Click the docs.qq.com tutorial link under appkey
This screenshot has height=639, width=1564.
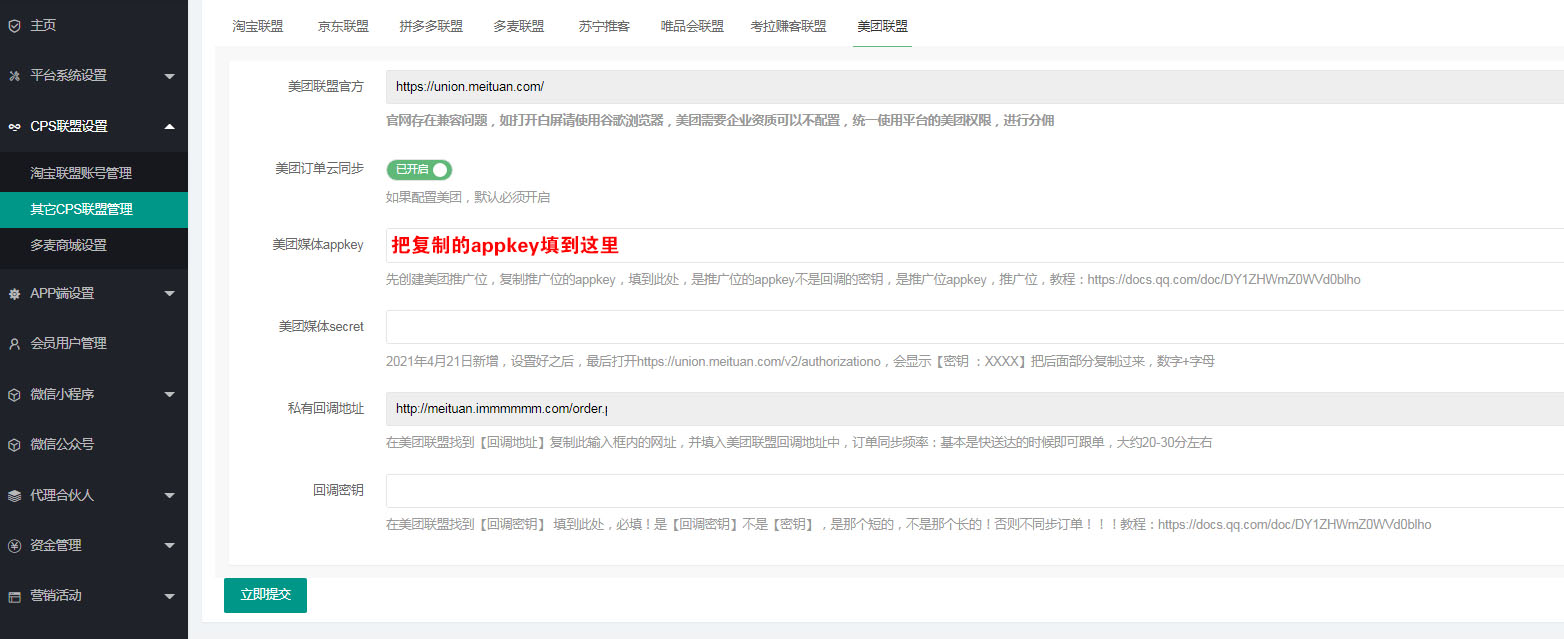pyautogui.click(x=1224, y=280)
